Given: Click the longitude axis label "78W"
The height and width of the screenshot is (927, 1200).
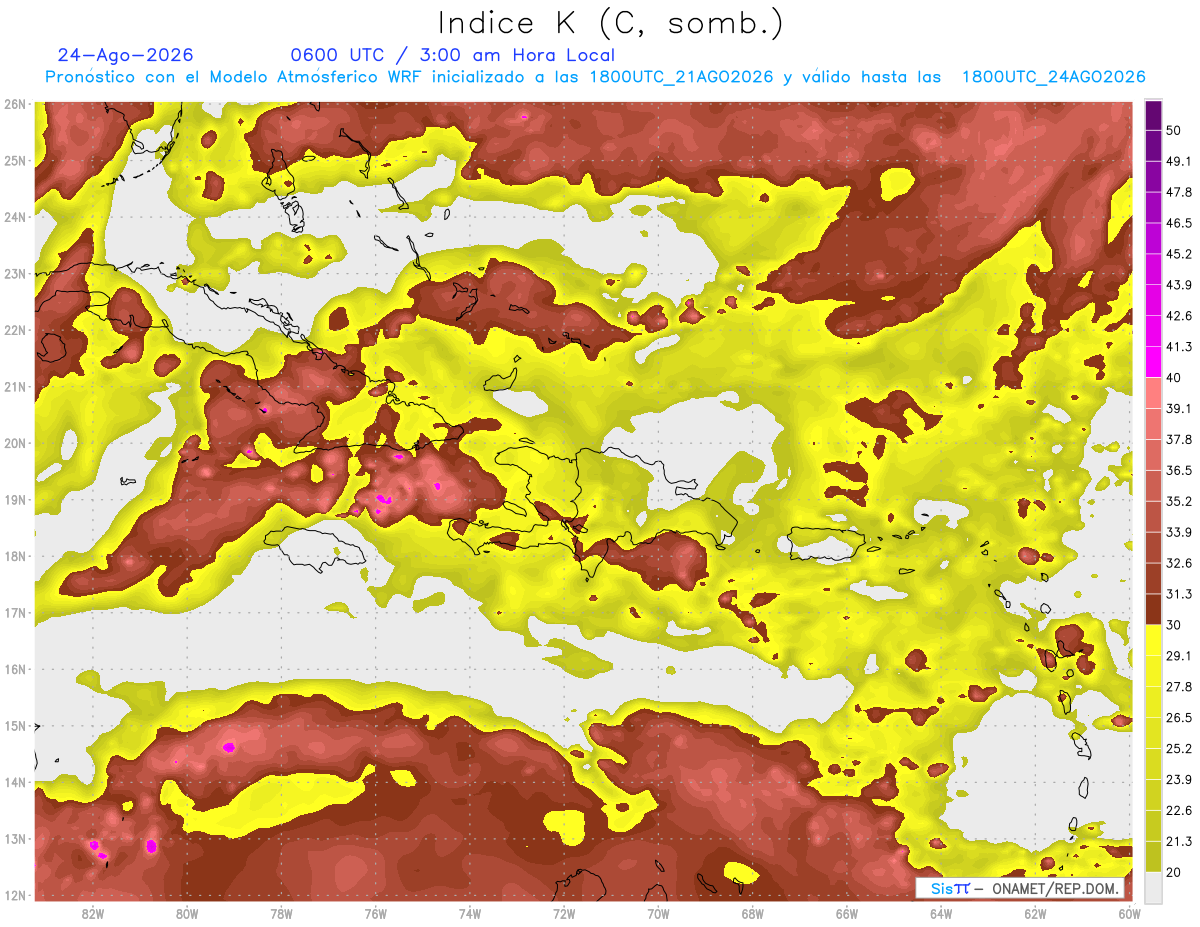Looking at the screenshot, I should click(x=281, y=913).
